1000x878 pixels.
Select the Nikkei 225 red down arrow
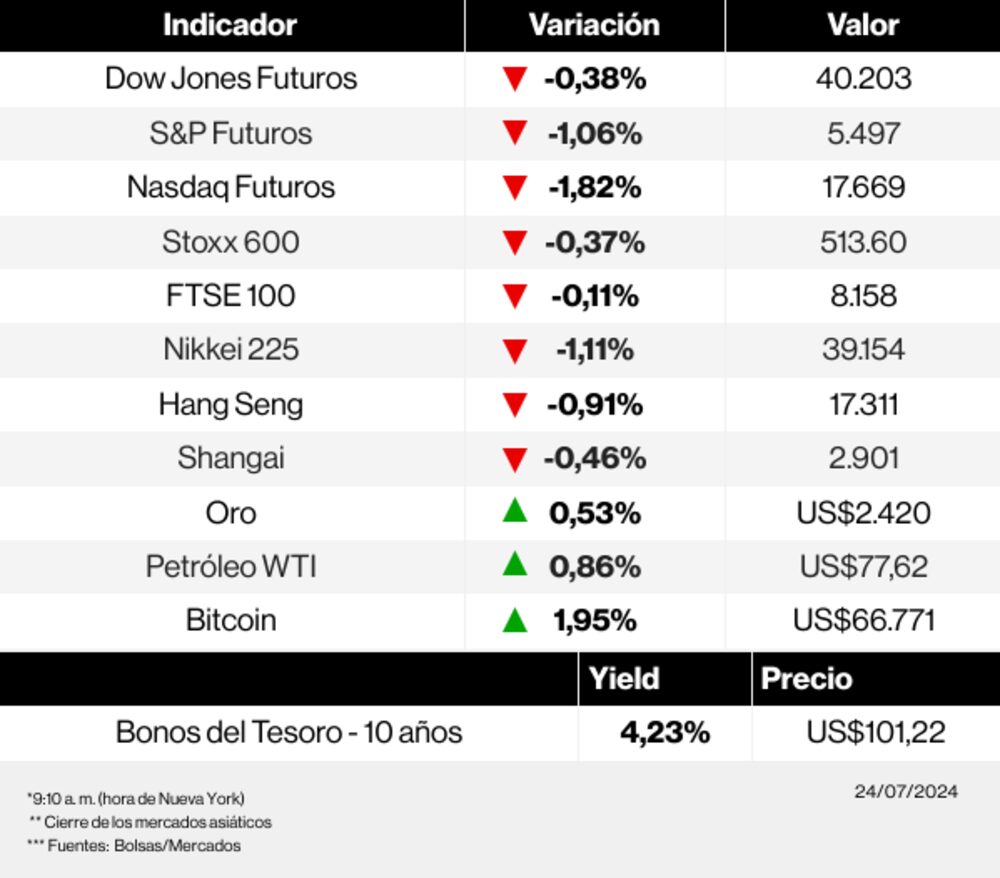coord(514,350)
